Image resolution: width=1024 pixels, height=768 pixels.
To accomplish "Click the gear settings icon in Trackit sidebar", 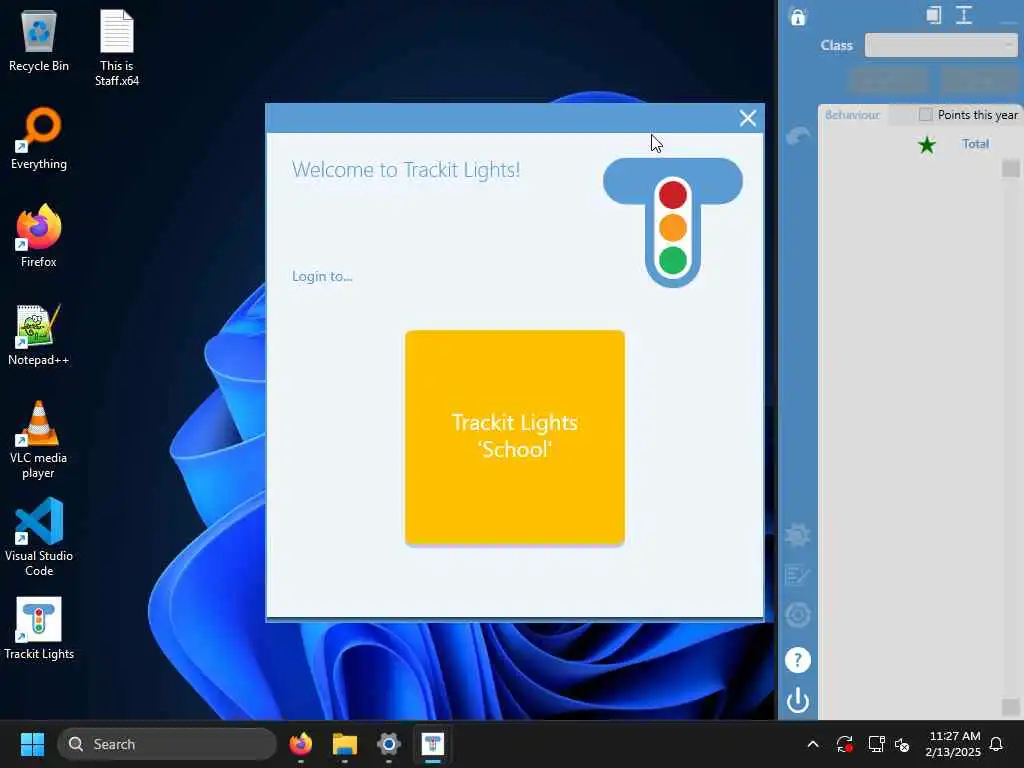I will pyautogui.click(x=798, y=536).
